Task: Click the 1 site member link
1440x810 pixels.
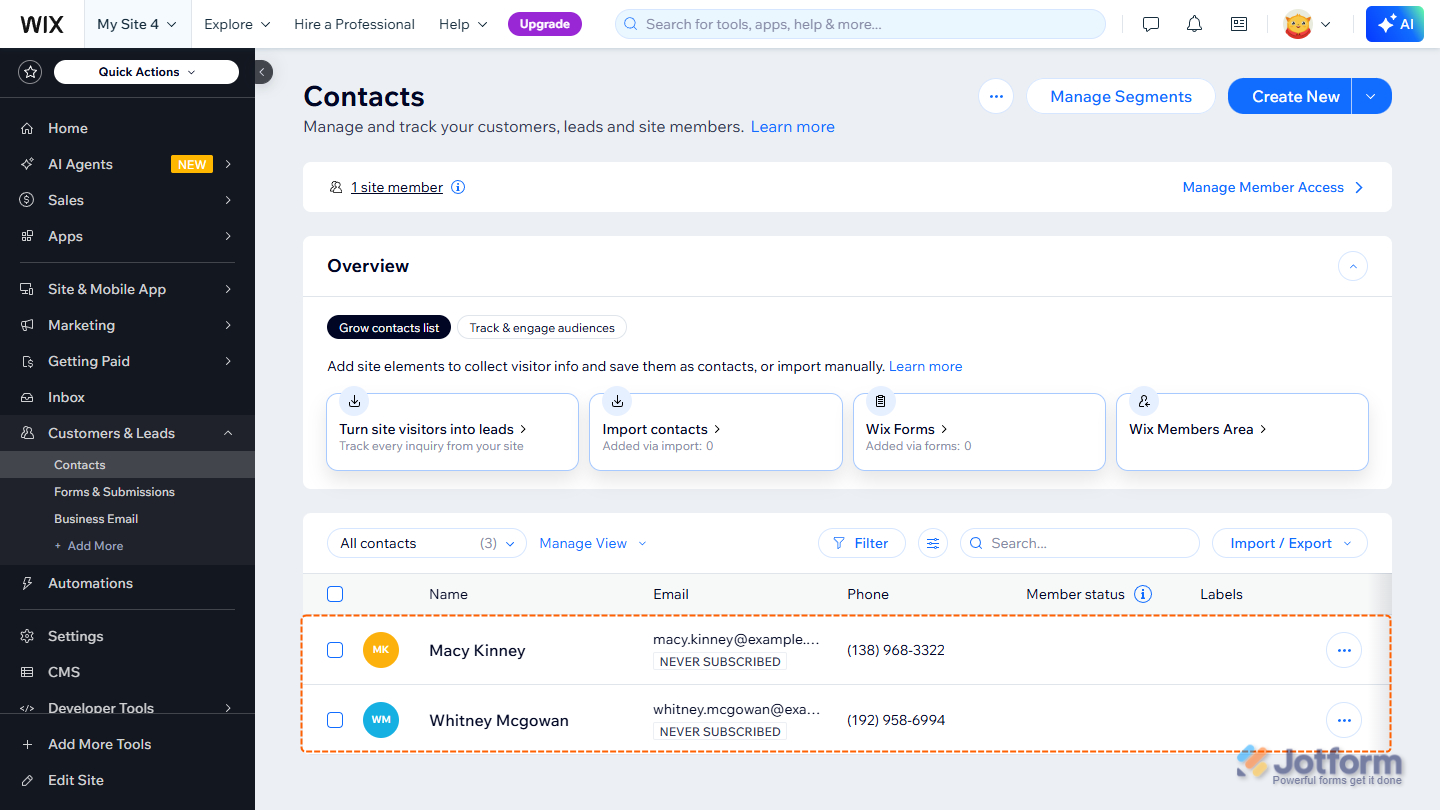Action: click(397, 187)
